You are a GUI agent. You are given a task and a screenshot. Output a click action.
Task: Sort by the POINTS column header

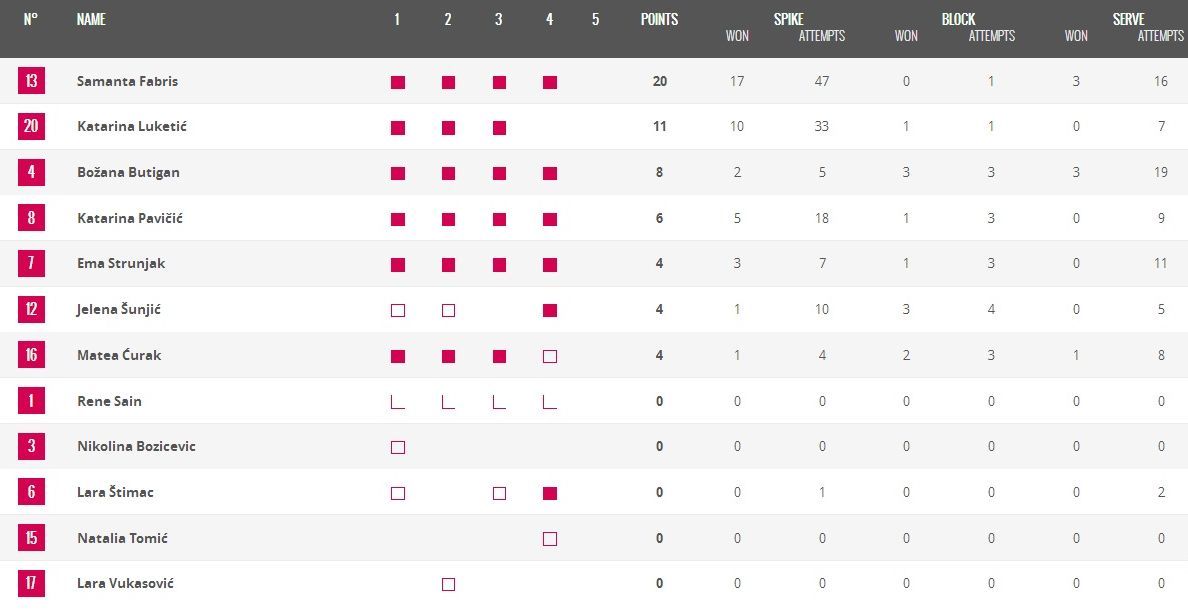click(x=659, y=19)
